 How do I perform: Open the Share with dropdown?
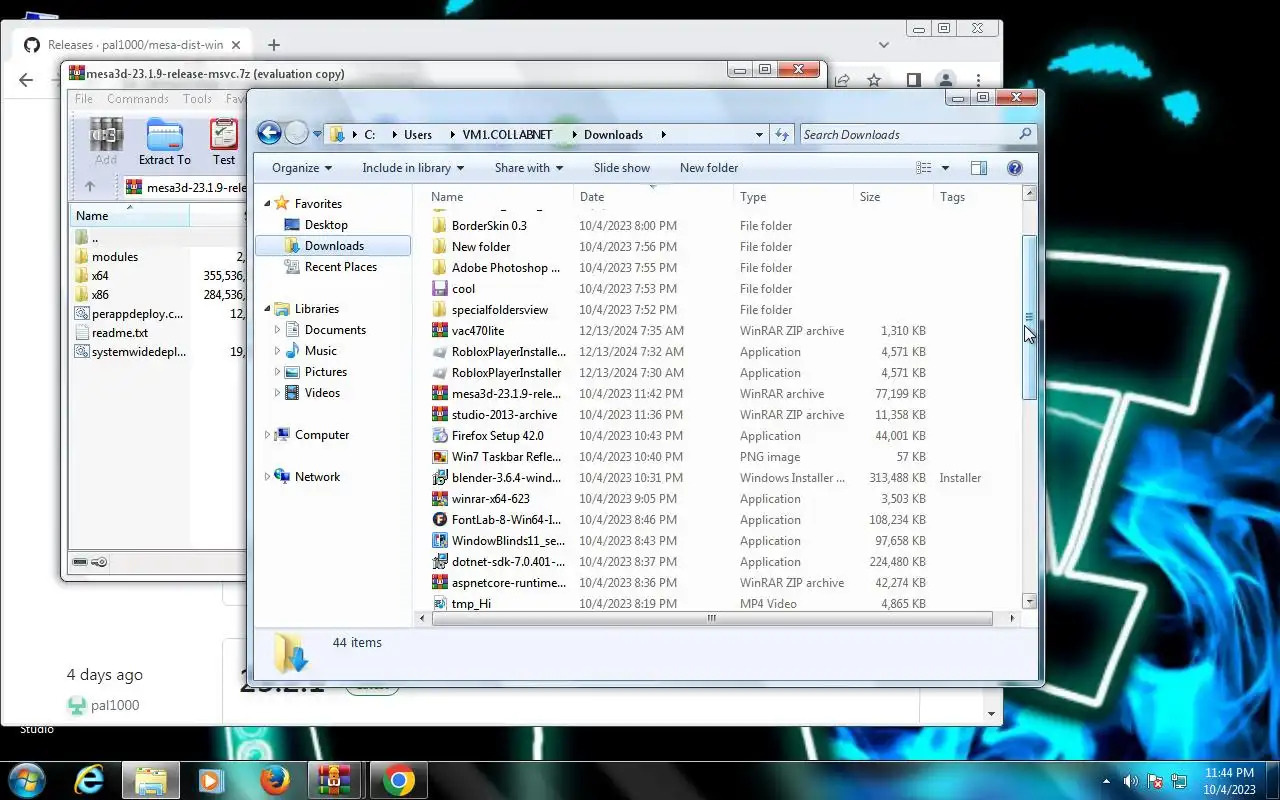(529, 168)
